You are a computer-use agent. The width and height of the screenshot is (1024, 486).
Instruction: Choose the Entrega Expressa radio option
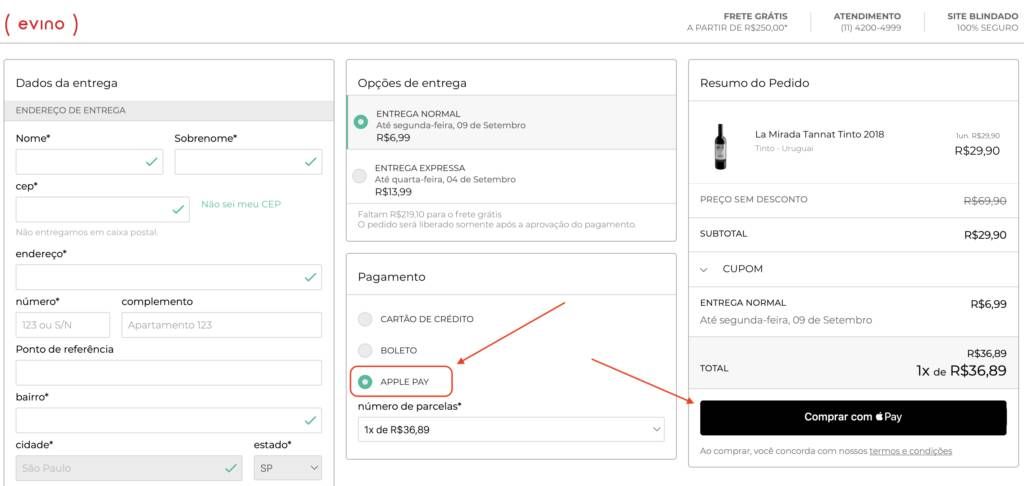click(x=359, y=176)
